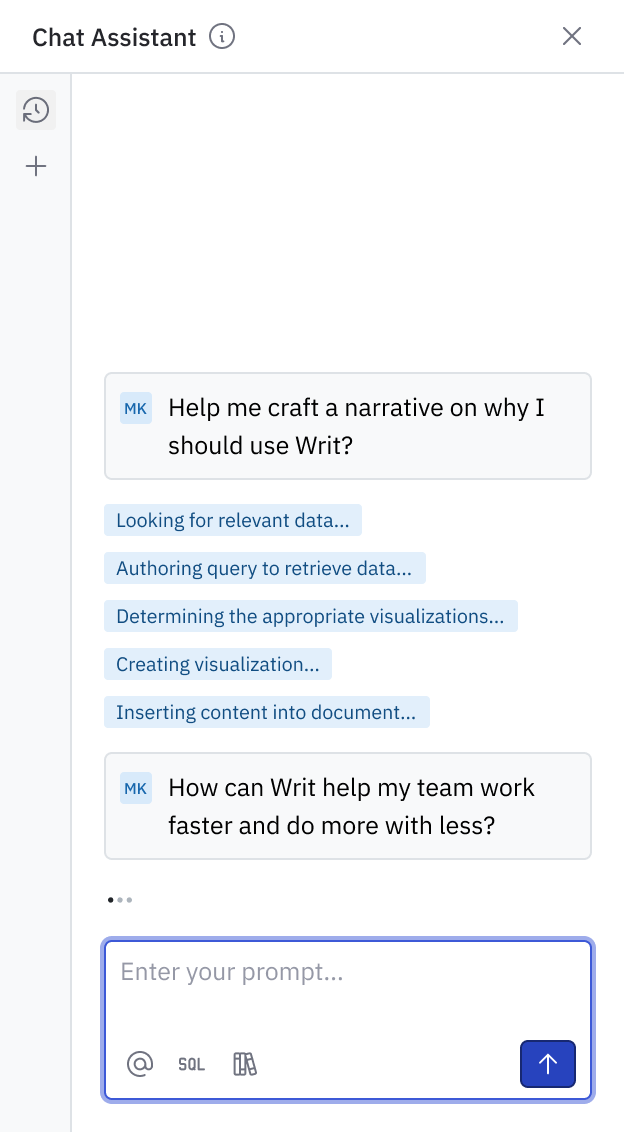Insert a mention with the @ icon

click(140, 1063)
